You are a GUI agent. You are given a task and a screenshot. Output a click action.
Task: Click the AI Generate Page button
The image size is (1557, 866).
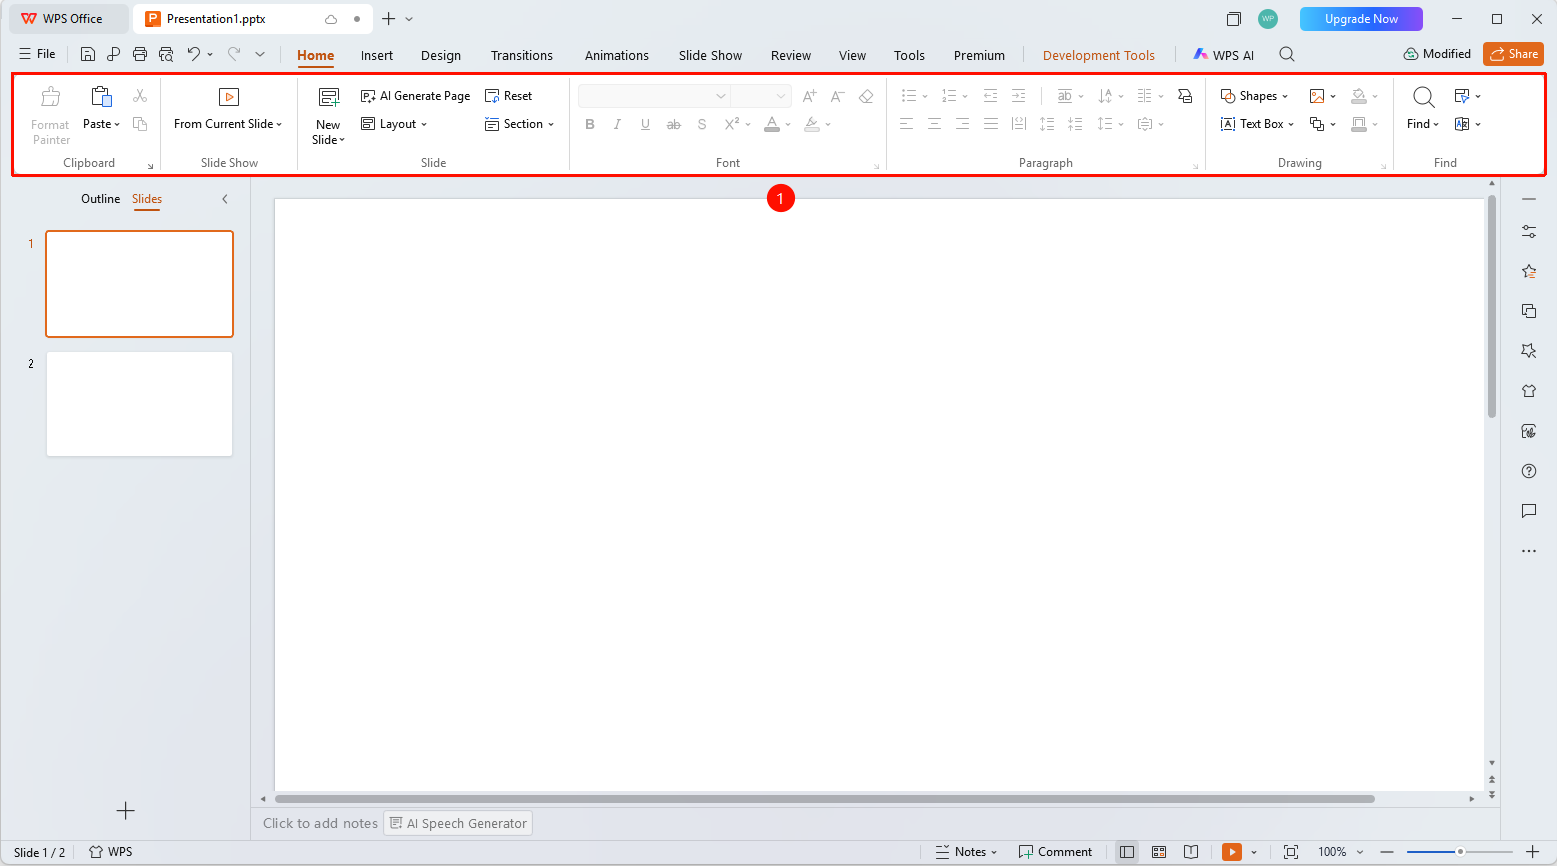(415, 96)
